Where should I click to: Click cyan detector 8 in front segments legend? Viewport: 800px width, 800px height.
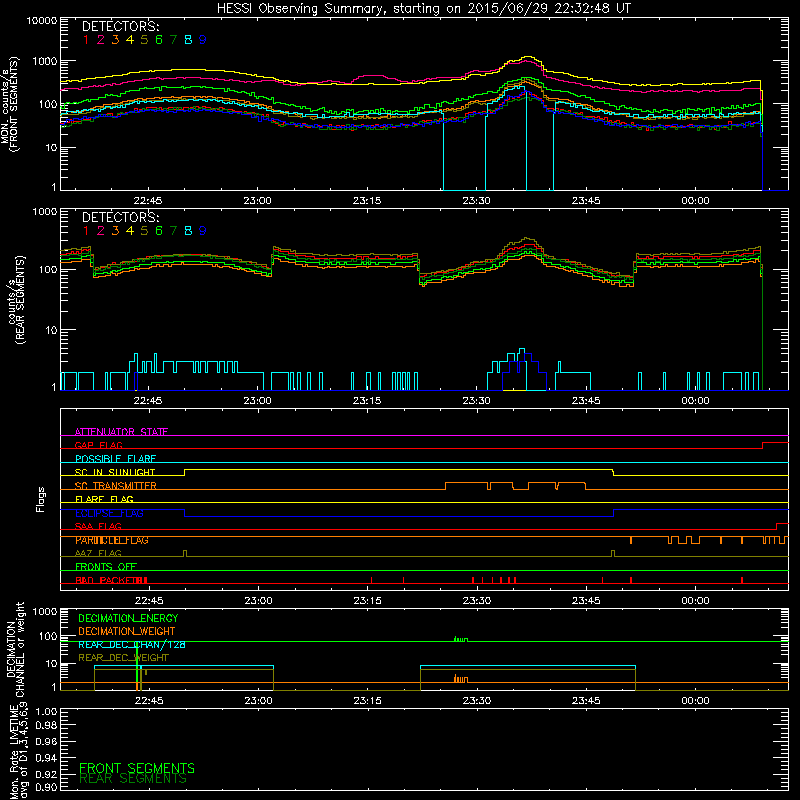(188, 40)
